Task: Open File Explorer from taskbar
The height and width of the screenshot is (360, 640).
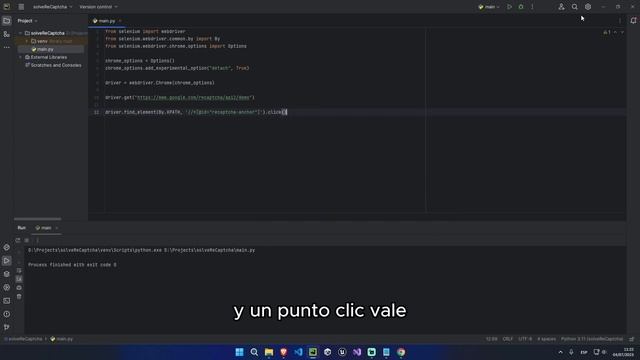Action: (269, 352)
